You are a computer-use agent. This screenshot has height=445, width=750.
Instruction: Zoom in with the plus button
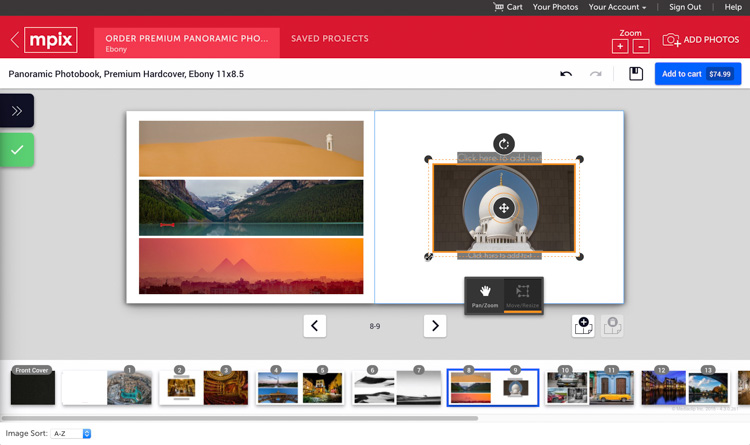coord(620,46)
